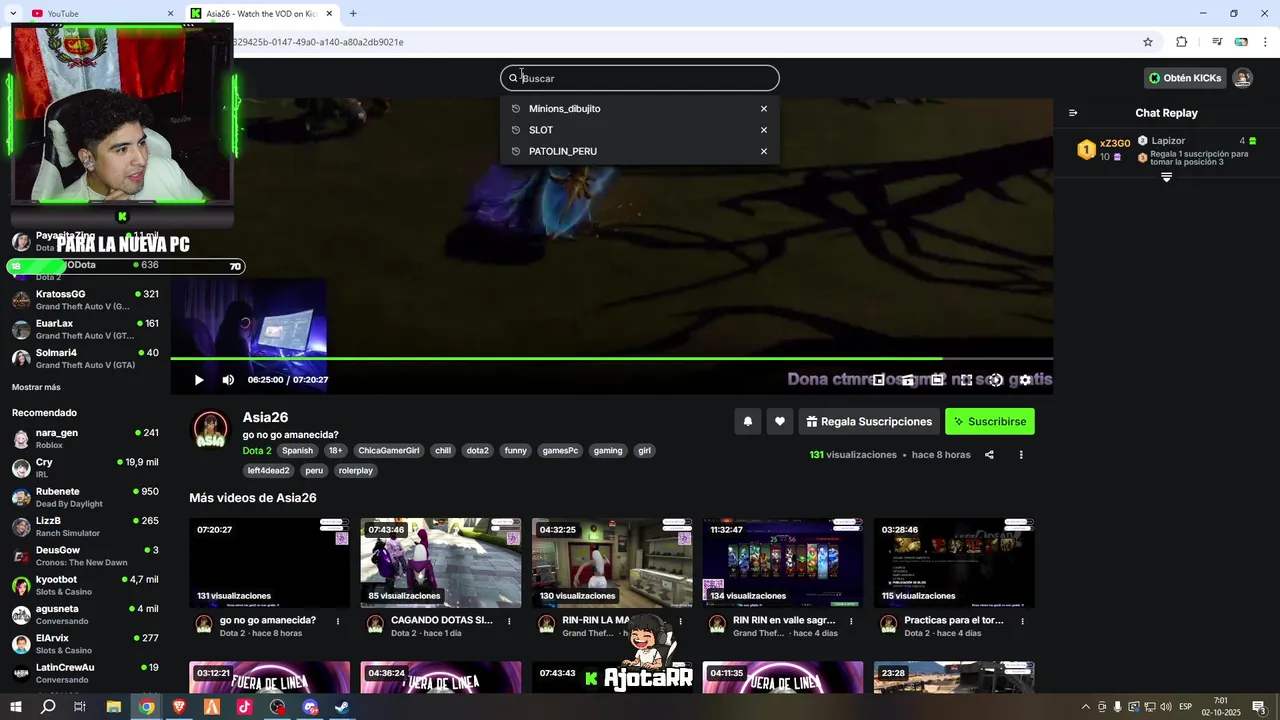Open the three-dot options under Suscribirse
The image size is (1280, 720).
click(1021, 455)
